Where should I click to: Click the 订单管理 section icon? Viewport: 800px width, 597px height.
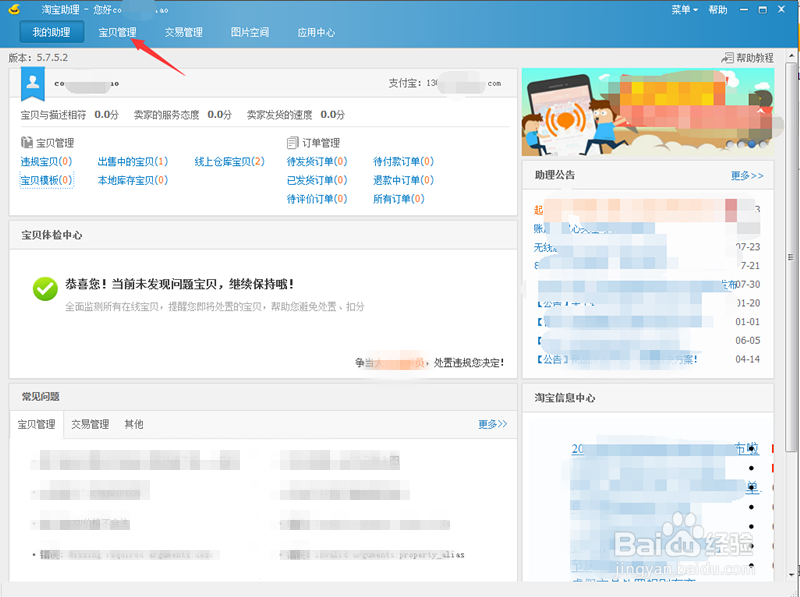[x=292, y=142]
